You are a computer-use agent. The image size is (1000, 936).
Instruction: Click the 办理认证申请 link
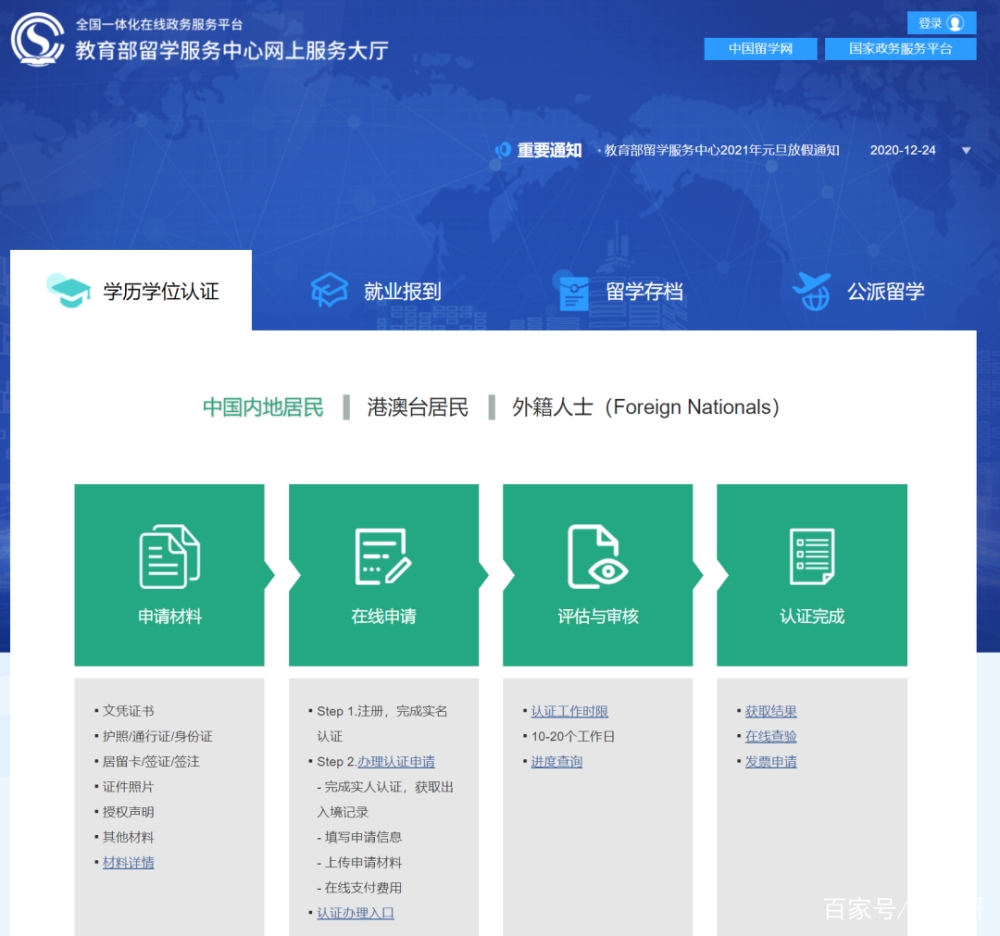(396, 762)
